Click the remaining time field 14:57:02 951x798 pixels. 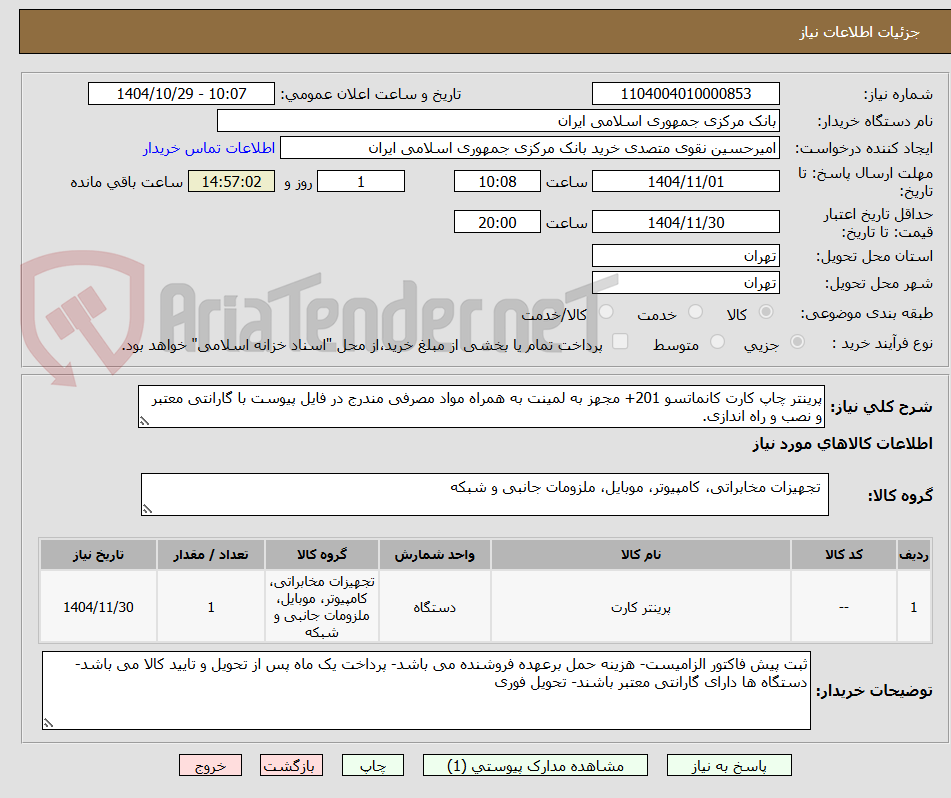coord(231,181)
